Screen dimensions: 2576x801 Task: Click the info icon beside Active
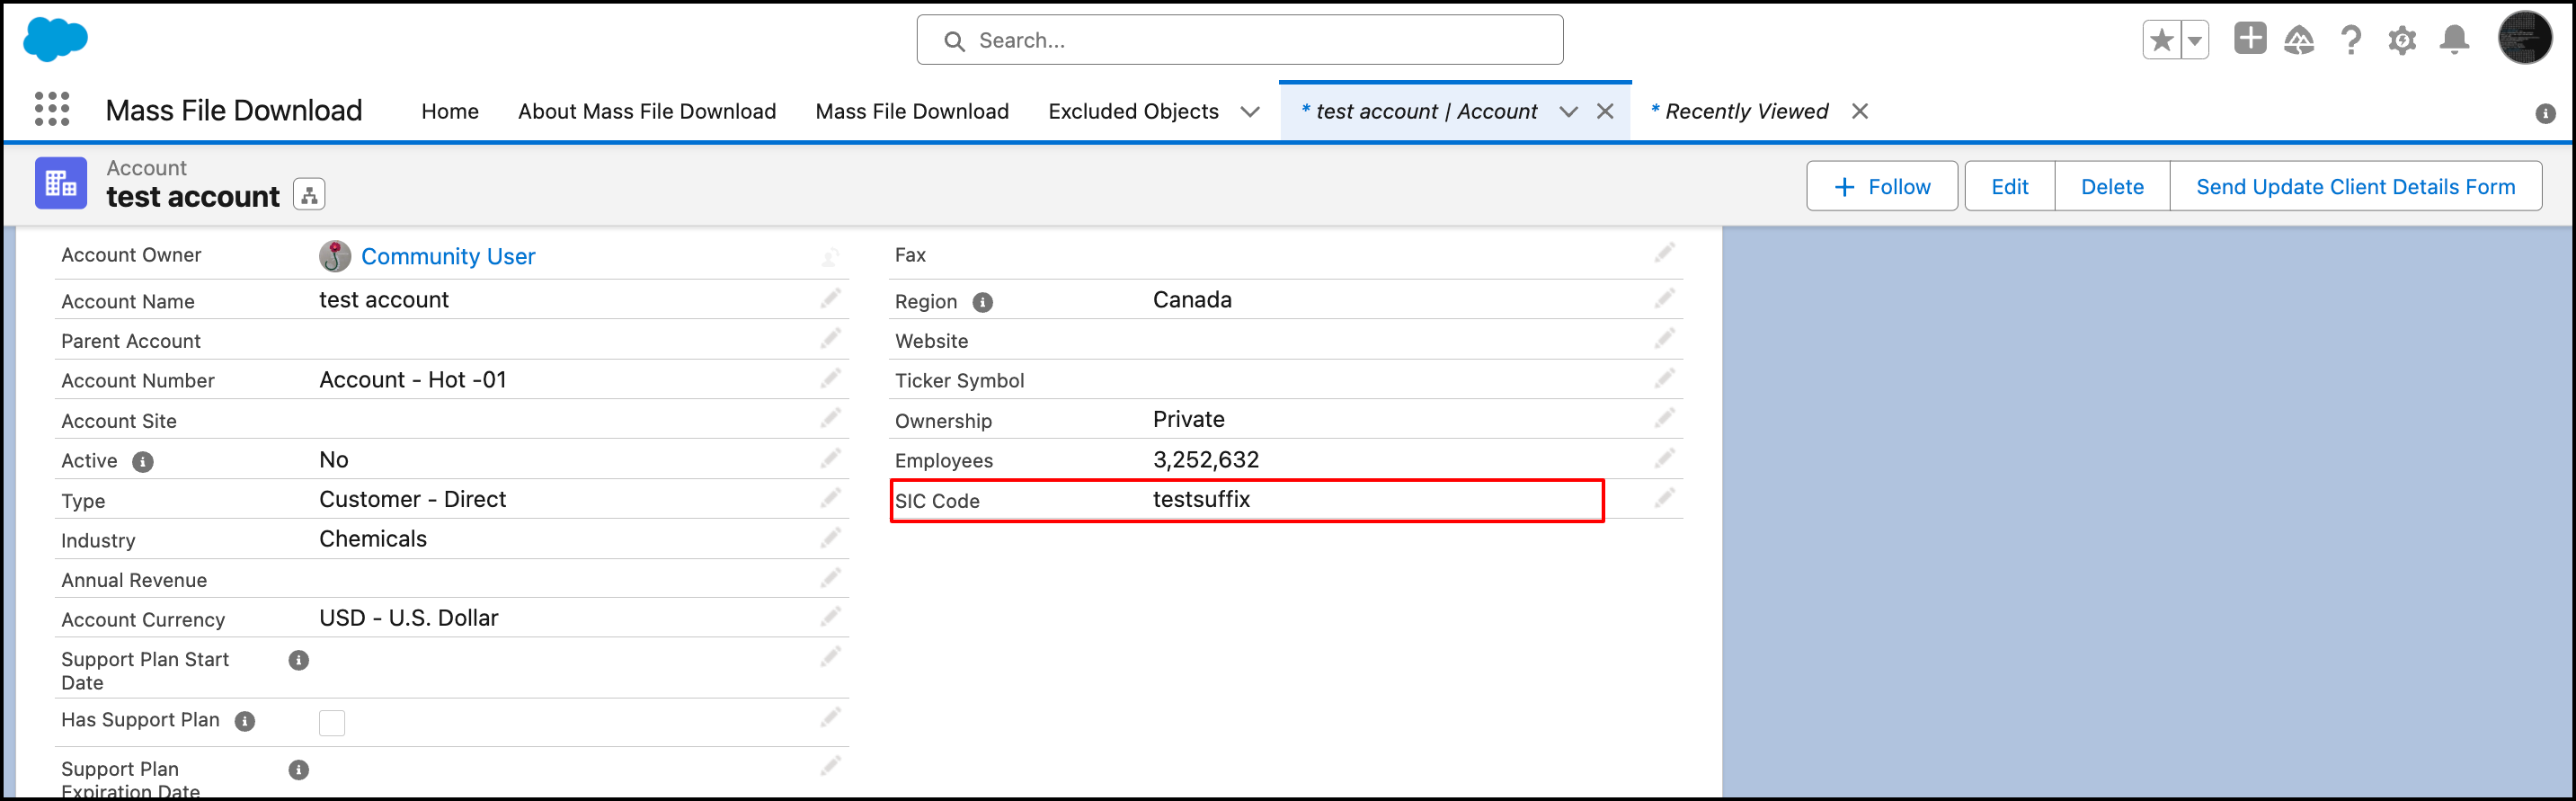143,462
